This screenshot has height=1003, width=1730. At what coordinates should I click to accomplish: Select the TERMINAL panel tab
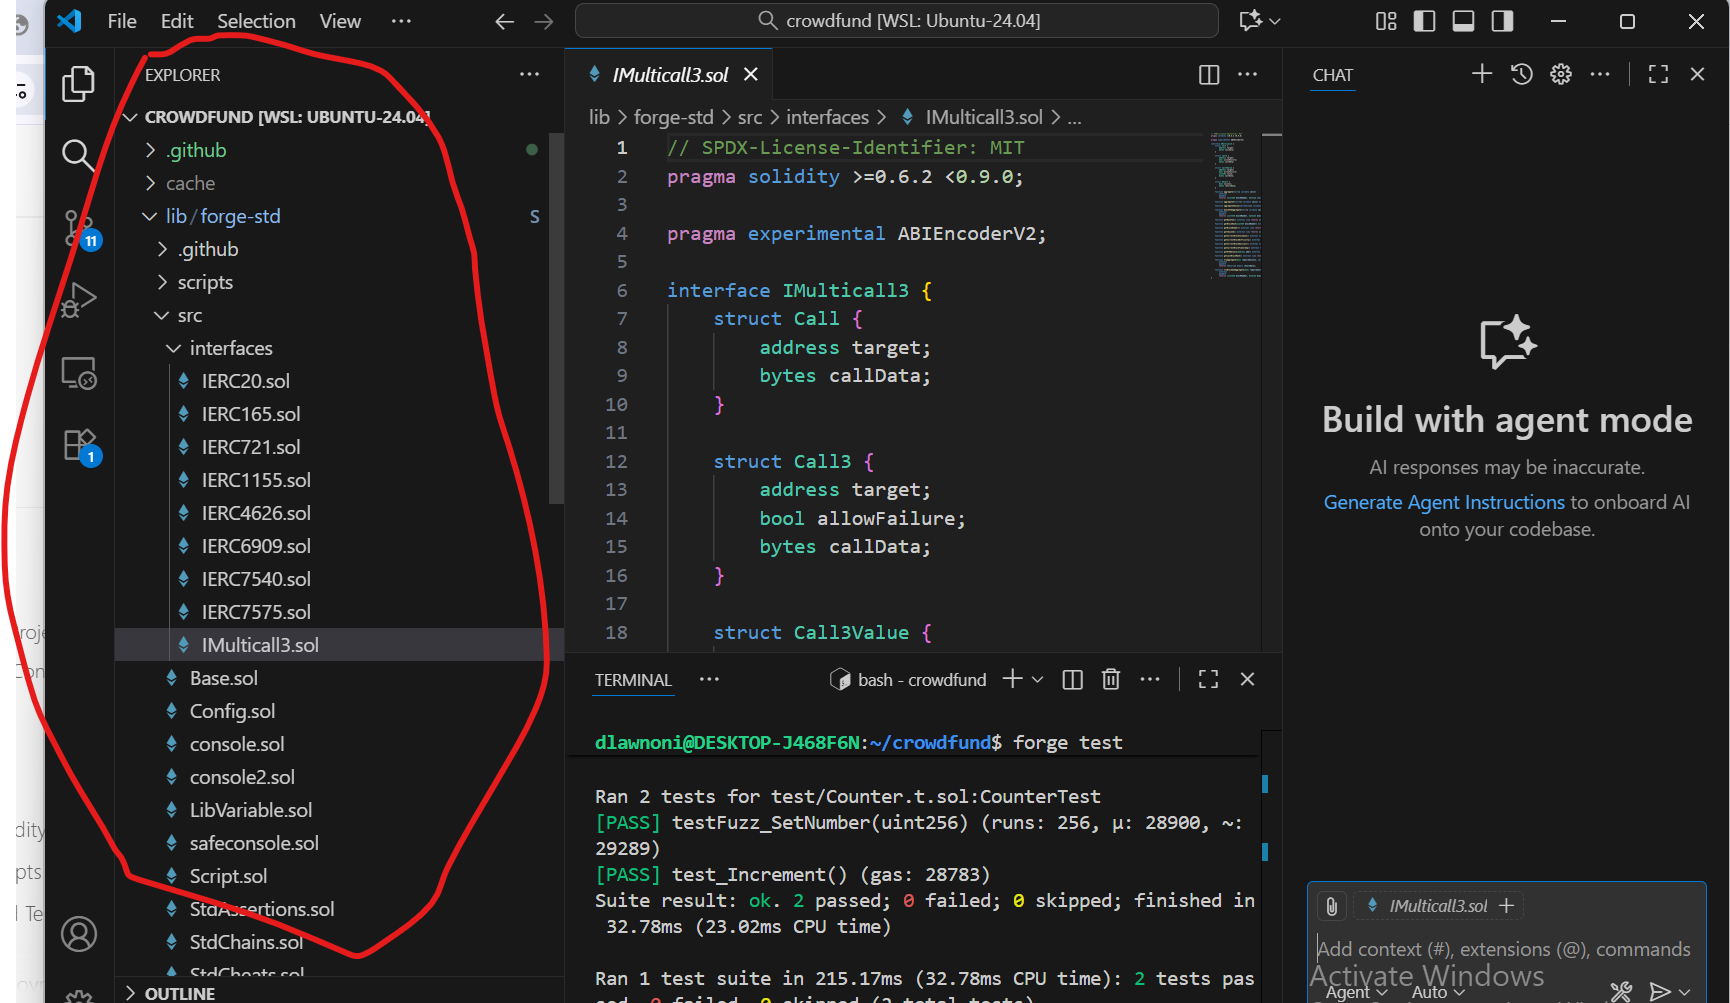(x=633, y=680)
